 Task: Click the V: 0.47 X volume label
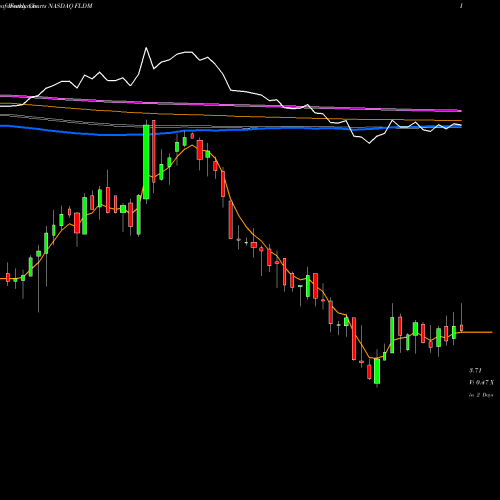(x=482, y=382)
